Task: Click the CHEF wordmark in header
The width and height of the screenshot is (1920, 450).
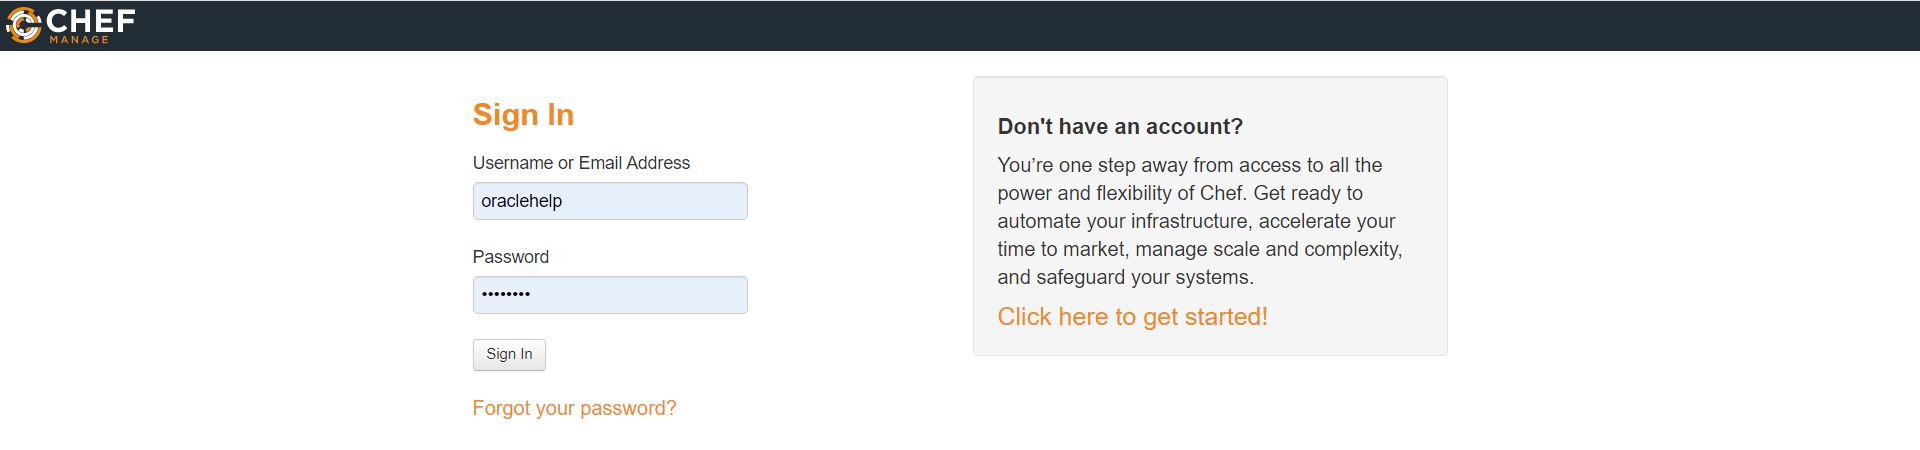Action: [91, 21]
